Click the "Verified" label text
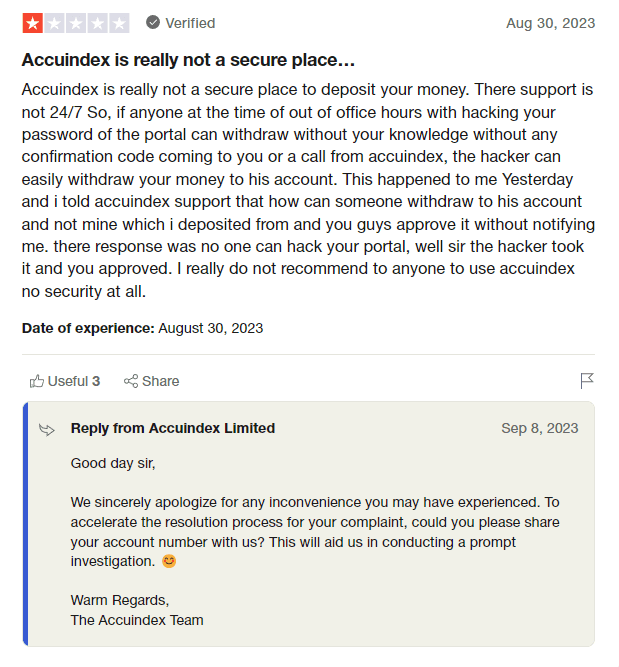 pos(190,23)
